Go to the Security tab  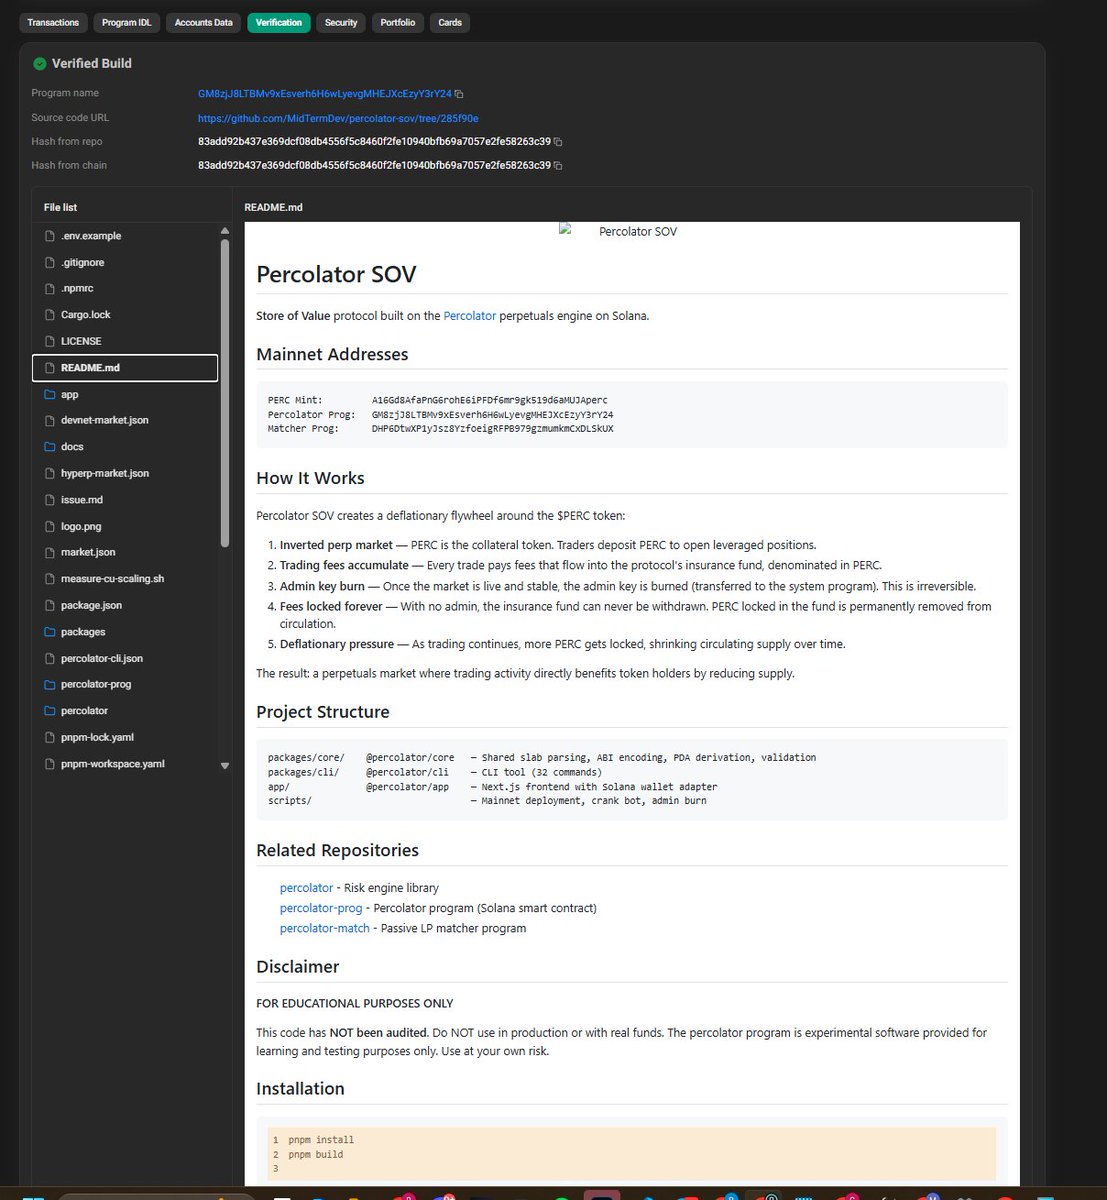tap(341, 22)
